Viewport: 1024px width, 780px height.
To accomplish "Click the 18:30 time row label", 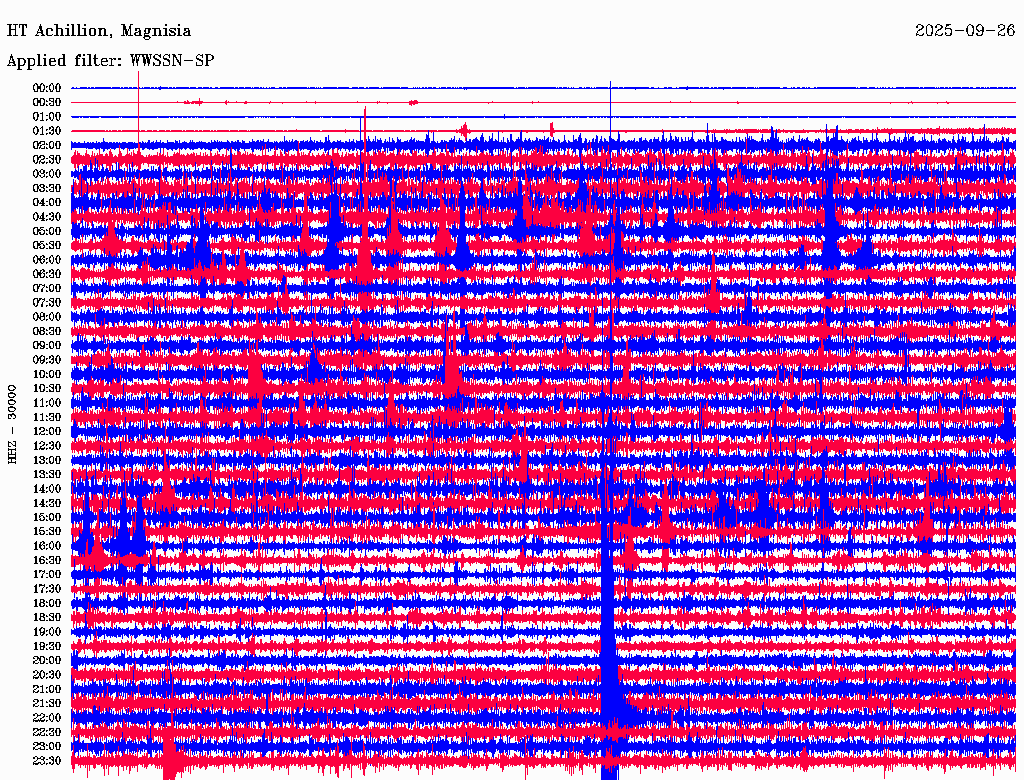I will tap(47, 617).
